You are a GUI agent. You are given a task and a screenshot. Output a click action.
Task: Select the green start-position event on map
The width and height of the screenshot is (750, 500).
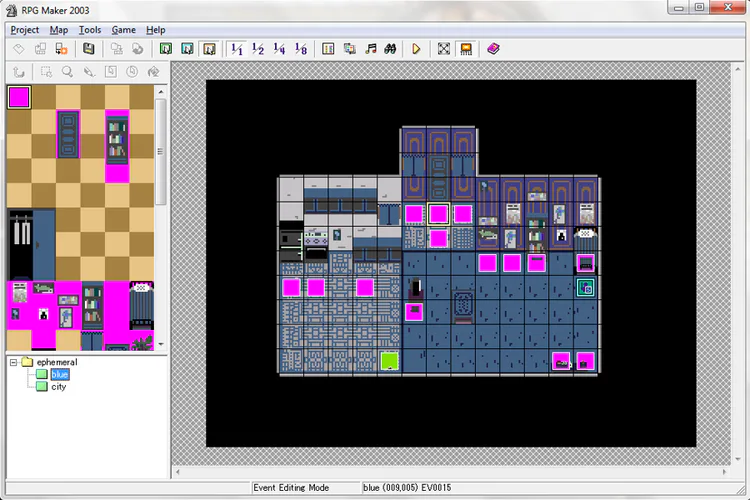(x=389, y=361)
